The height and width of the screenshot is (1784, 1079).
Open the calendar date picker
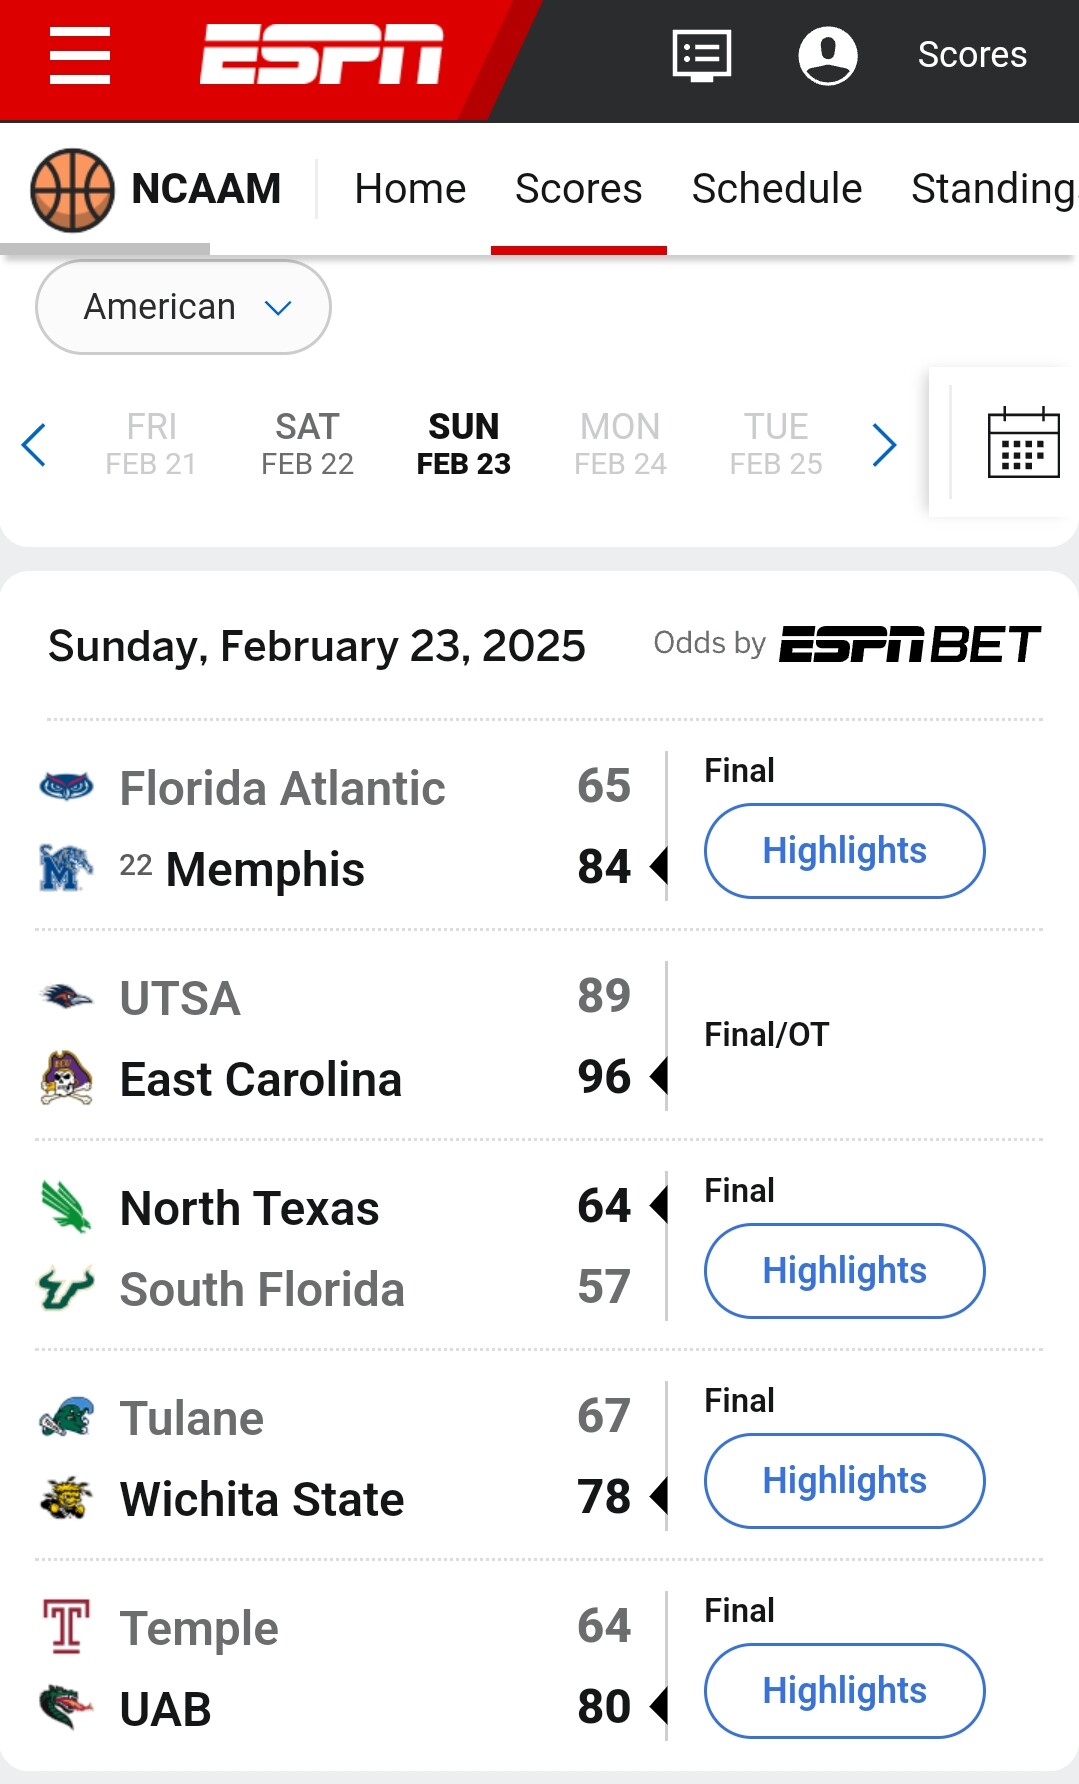click(x=1023, y=443)
